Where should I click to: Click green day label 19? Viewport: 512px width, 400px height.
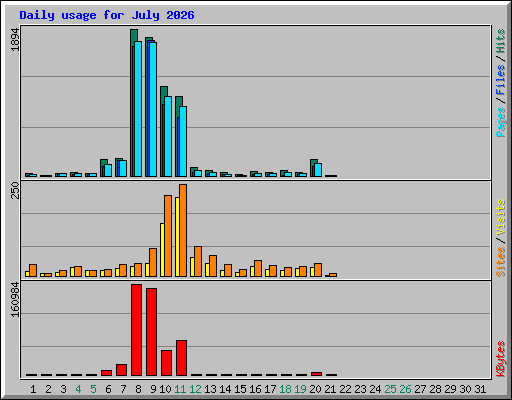[300, 389]
